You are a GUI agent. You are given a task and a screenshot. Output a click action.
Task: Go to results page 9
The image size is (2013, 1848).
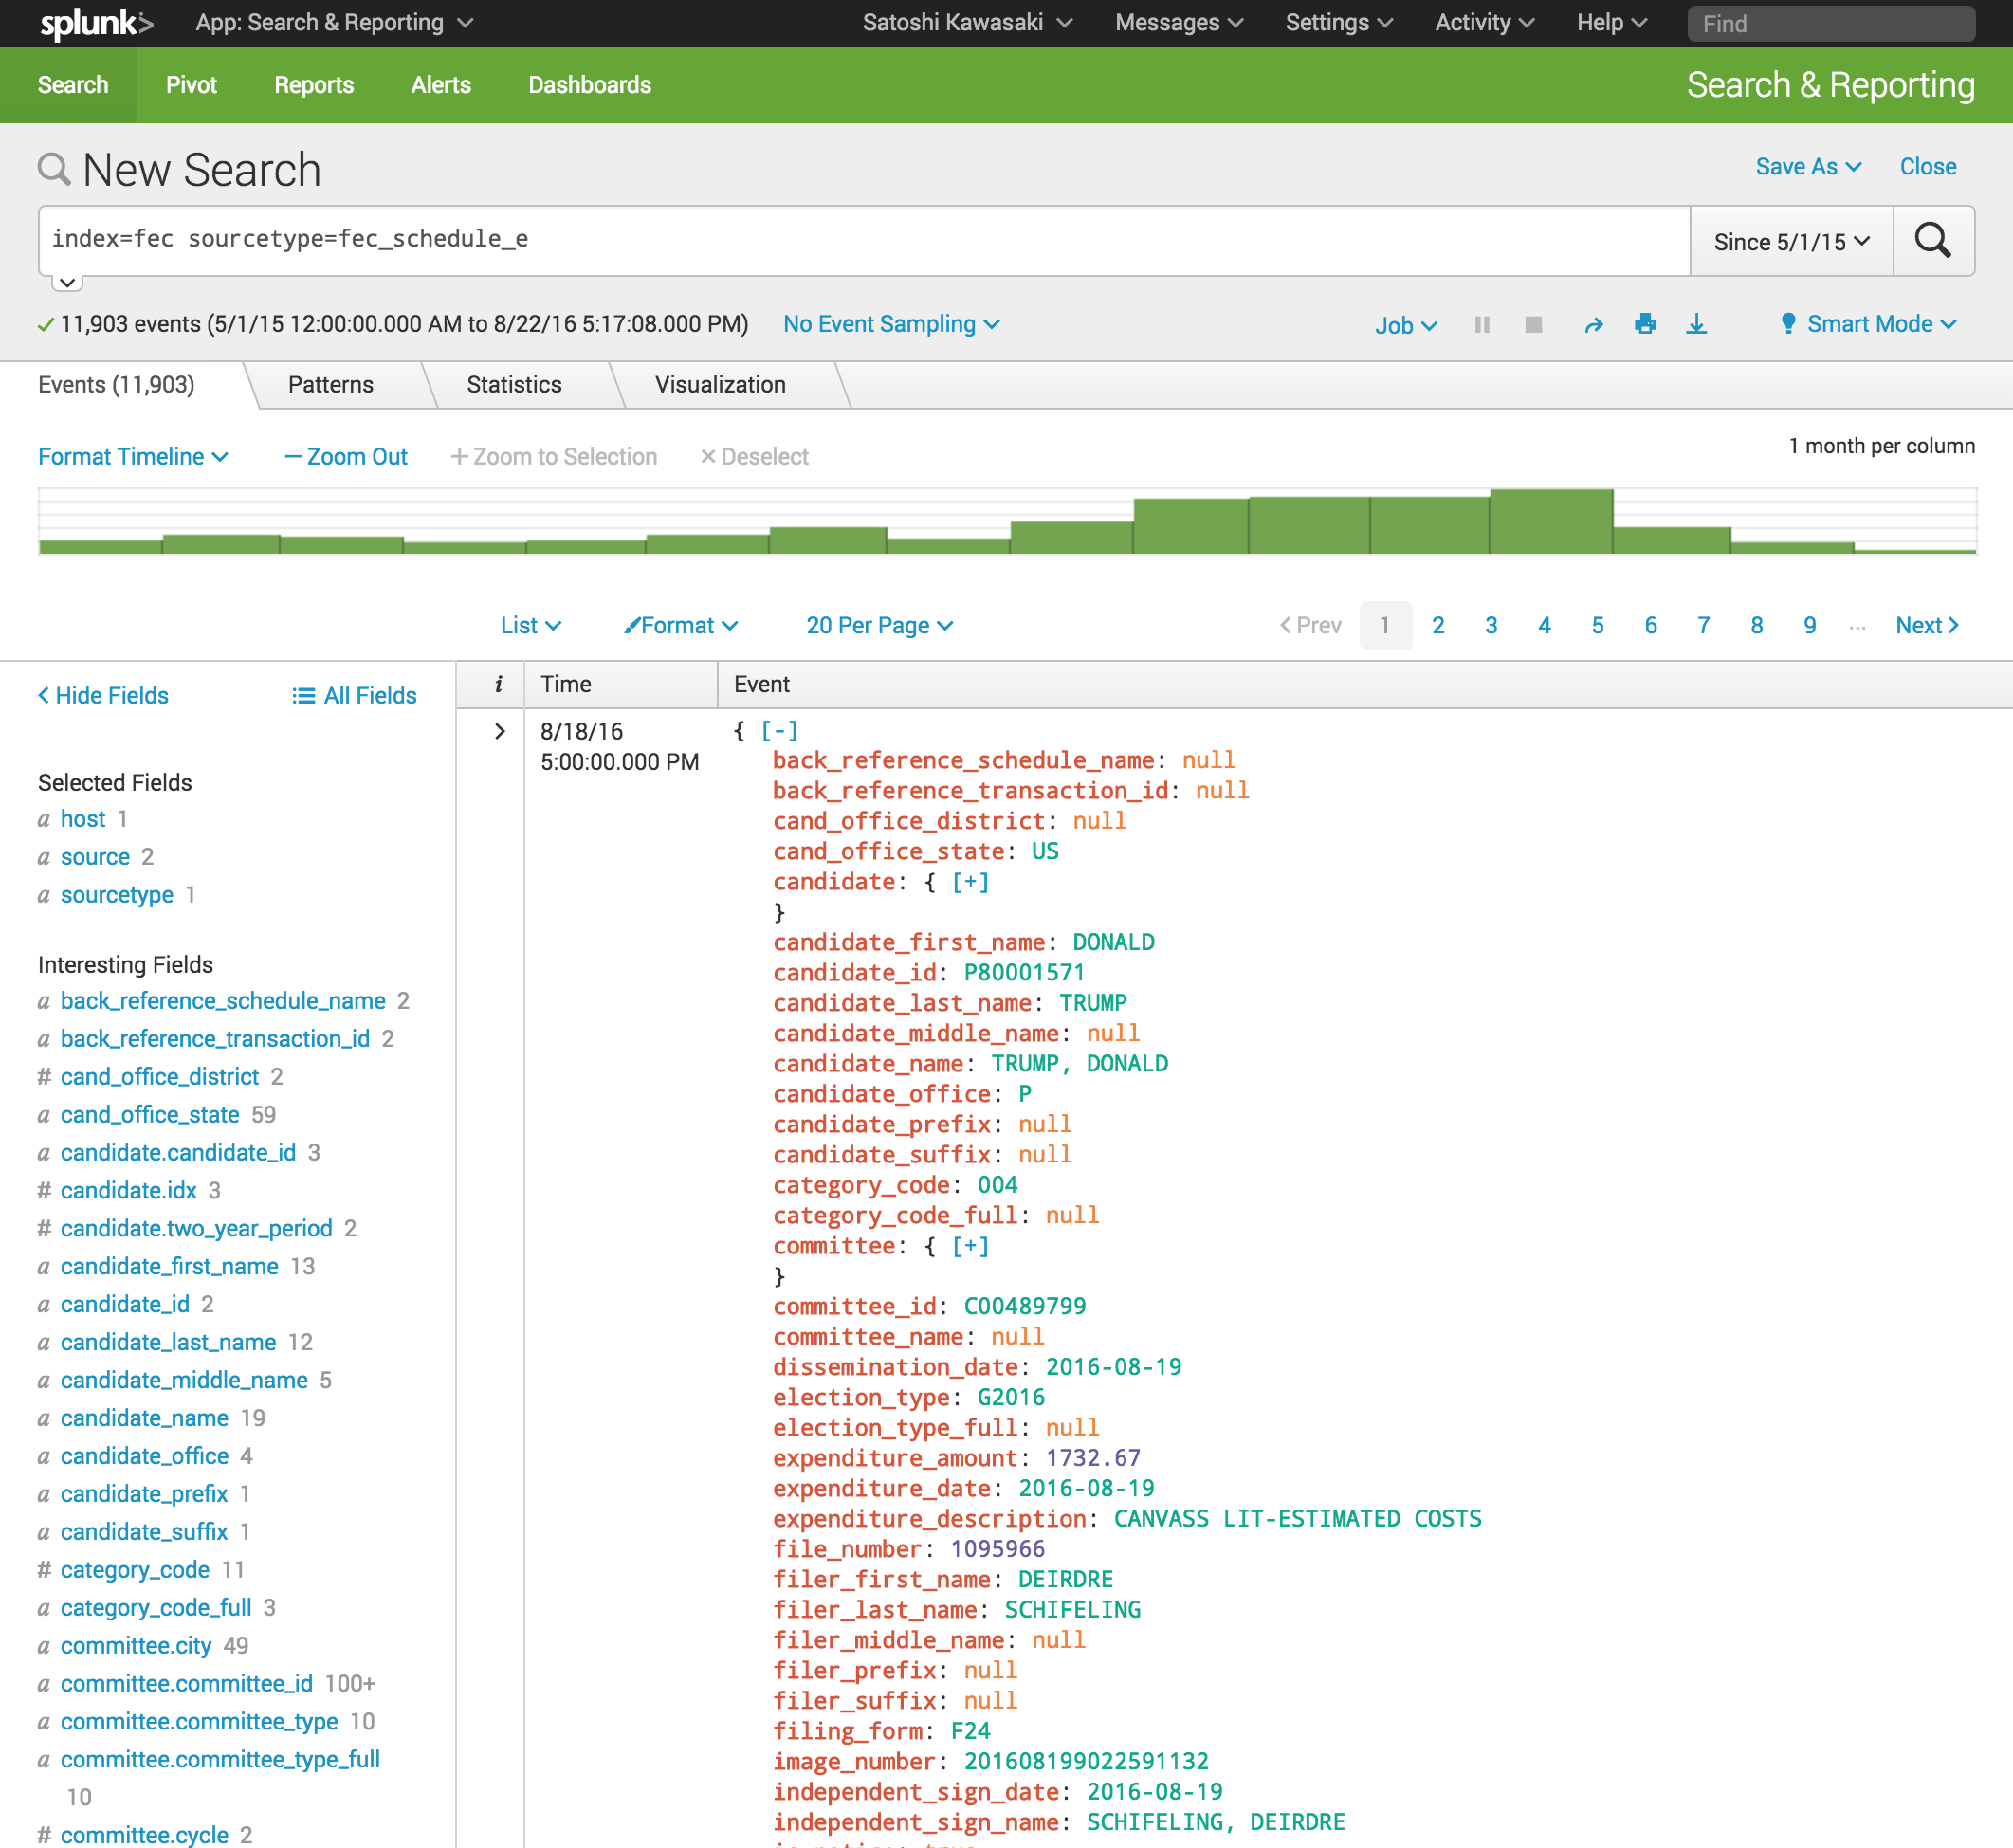[1809, 625]
